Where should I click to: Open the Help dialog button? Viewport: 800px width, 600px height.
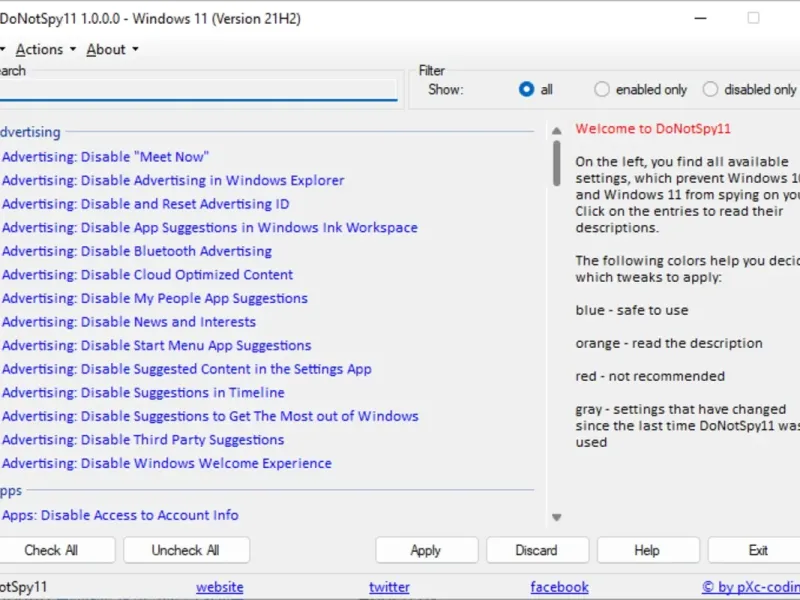pos(647,550)
